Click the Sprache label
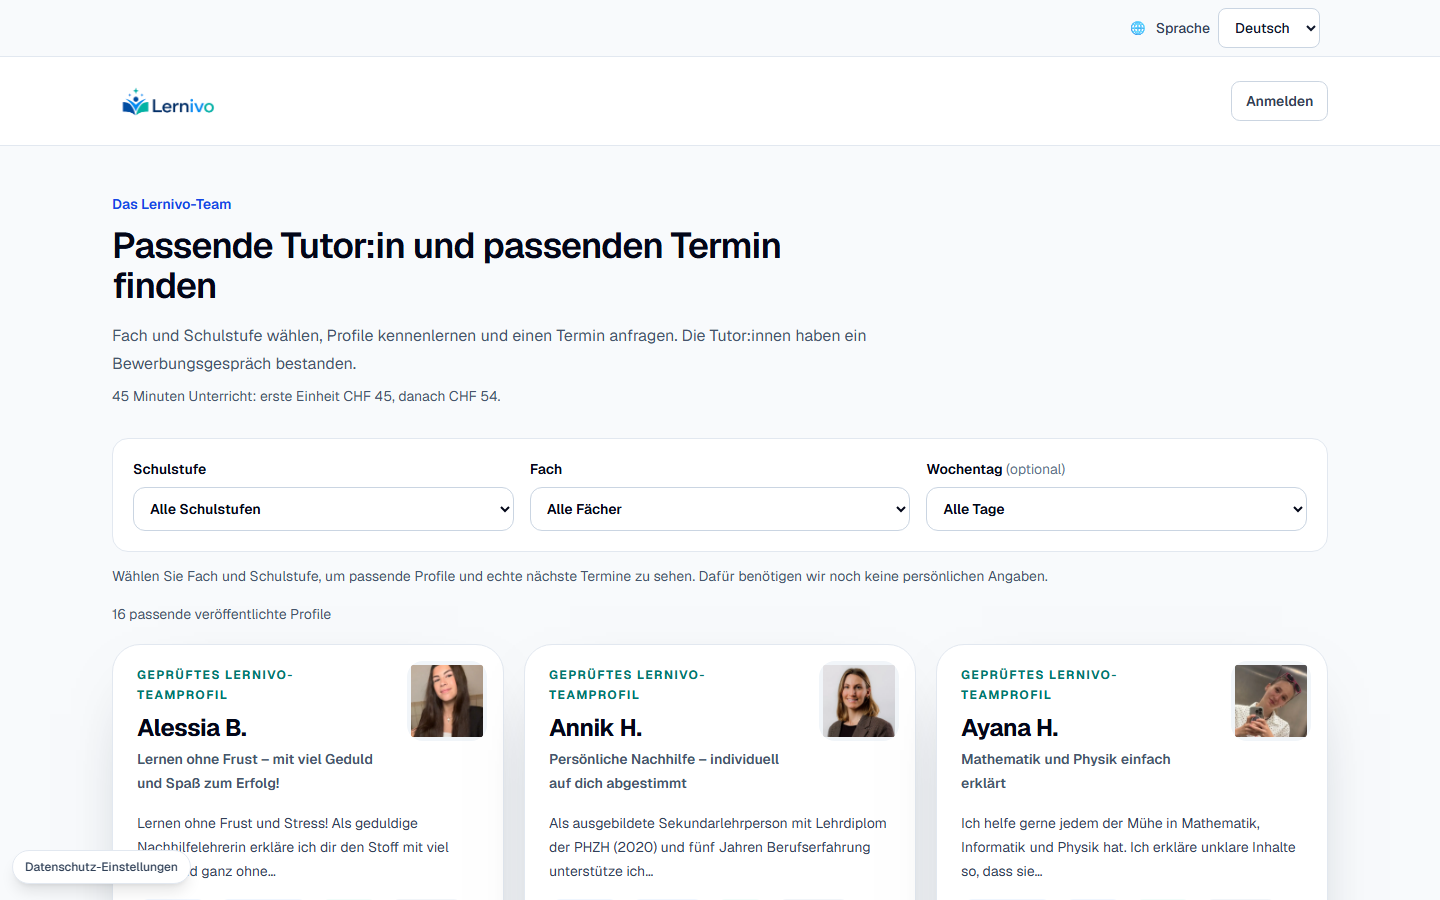 click(1183, 28)
